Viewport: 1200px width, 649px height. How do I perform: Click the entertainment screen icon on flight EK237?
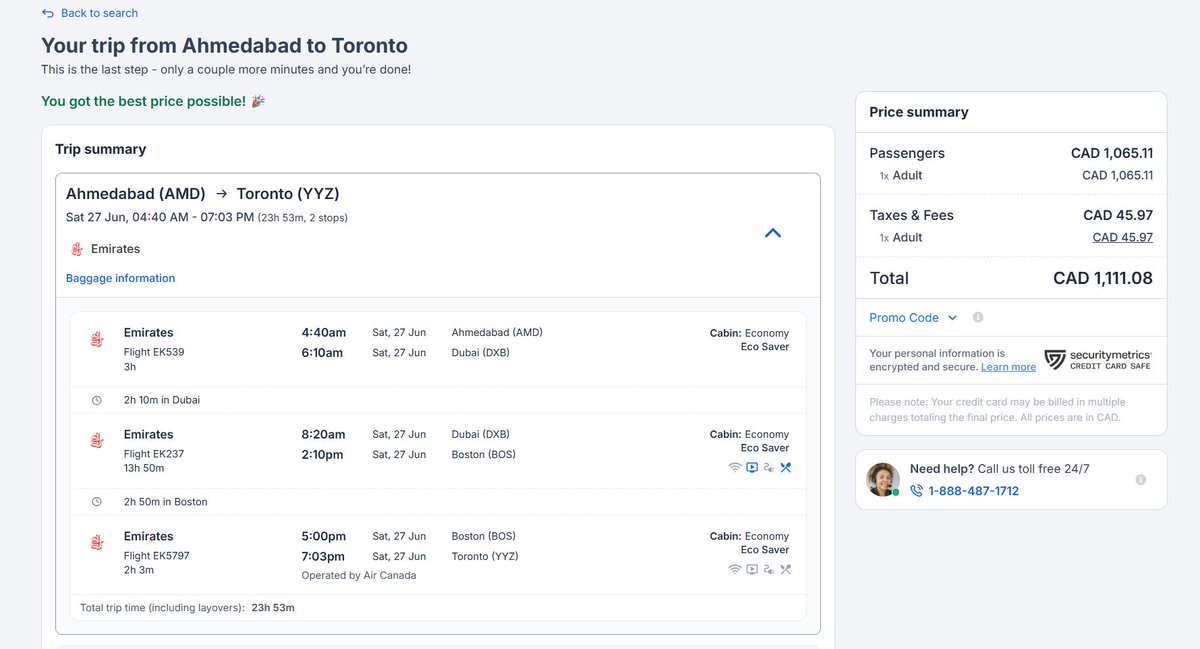[752, 467]
